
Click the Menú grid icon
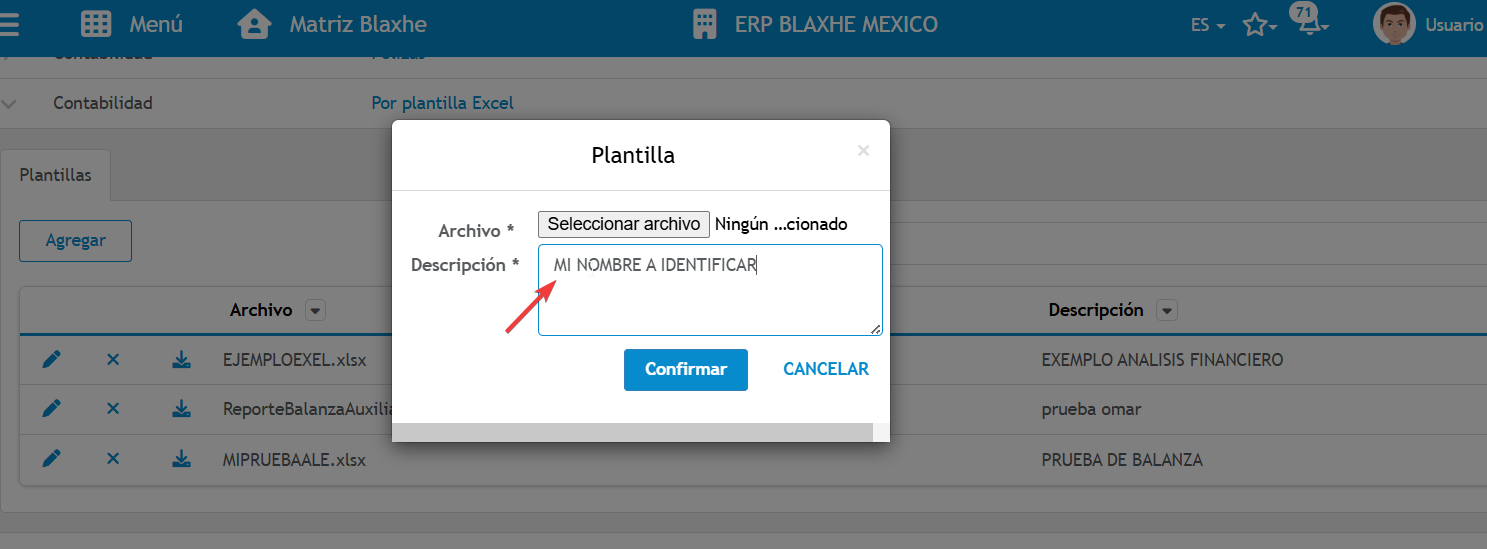pyautogui.click(x=96, y=25)
